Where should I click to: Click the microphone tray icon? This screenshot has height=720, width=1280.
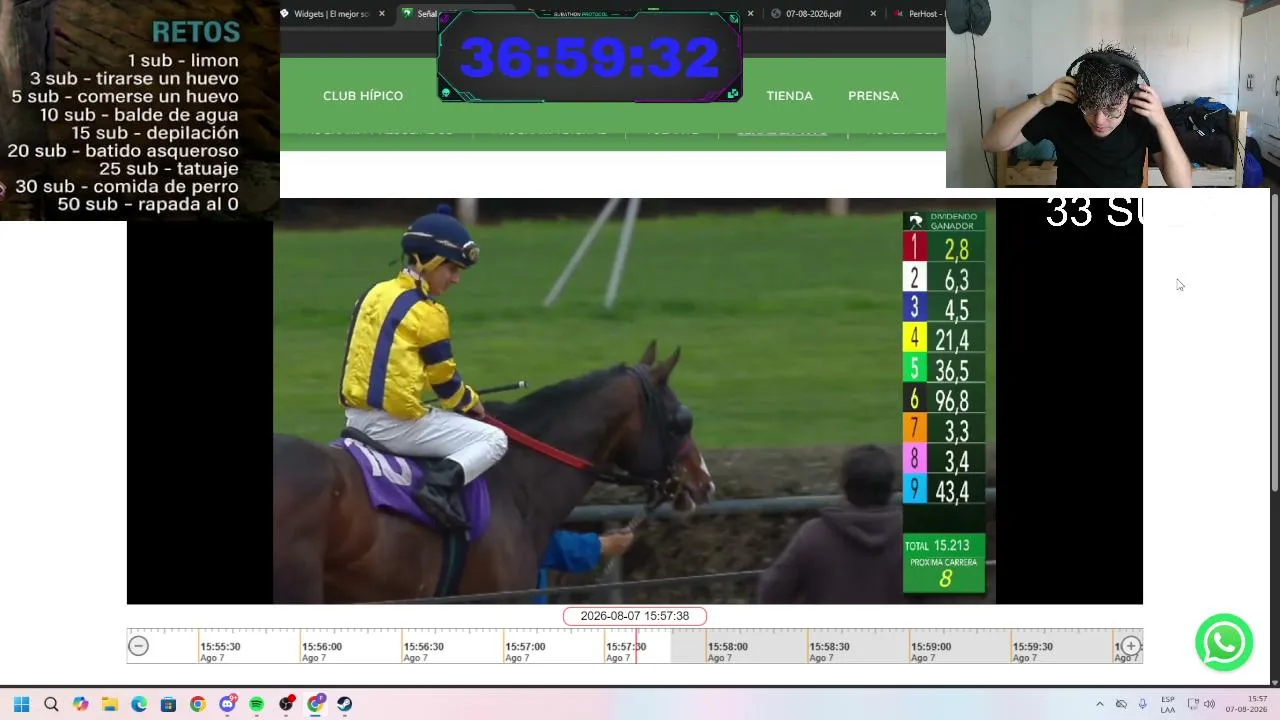tap(1142, 704)
